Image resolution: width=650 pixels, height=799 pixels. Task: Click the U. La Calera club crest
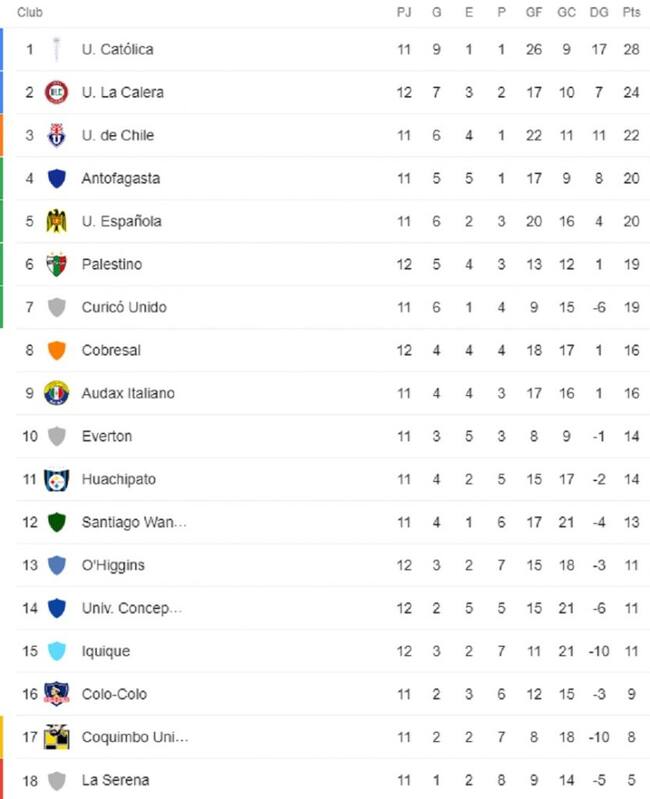pyautogui.click(x=57, y=92)
